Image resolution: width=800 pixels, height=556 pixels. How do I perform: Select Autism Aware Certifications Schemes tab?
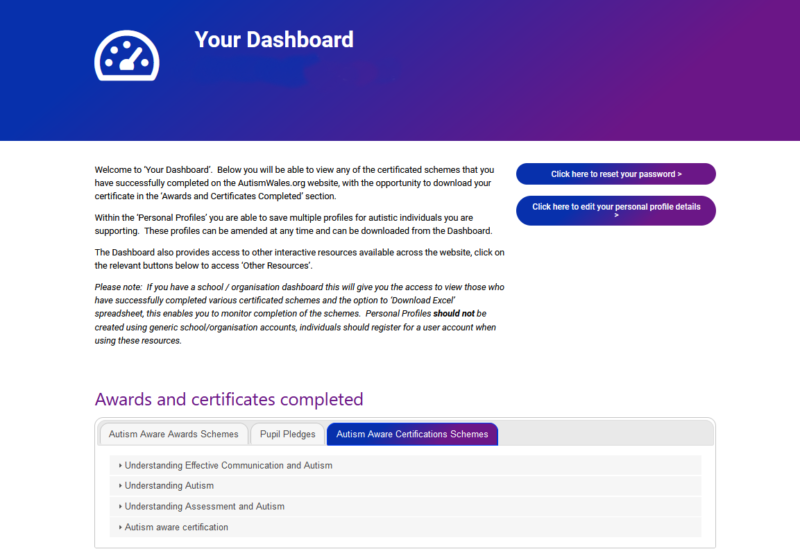tap(412, 434)
